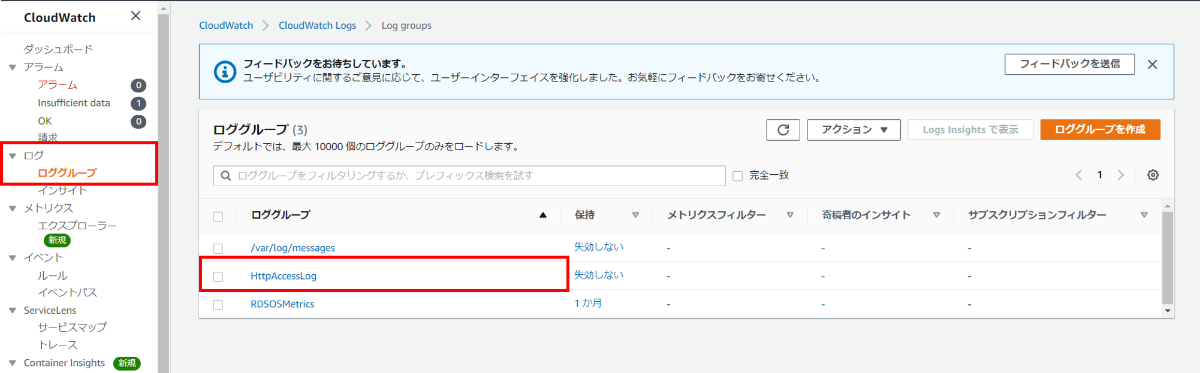Refresh the log groups list

[783, 130]
